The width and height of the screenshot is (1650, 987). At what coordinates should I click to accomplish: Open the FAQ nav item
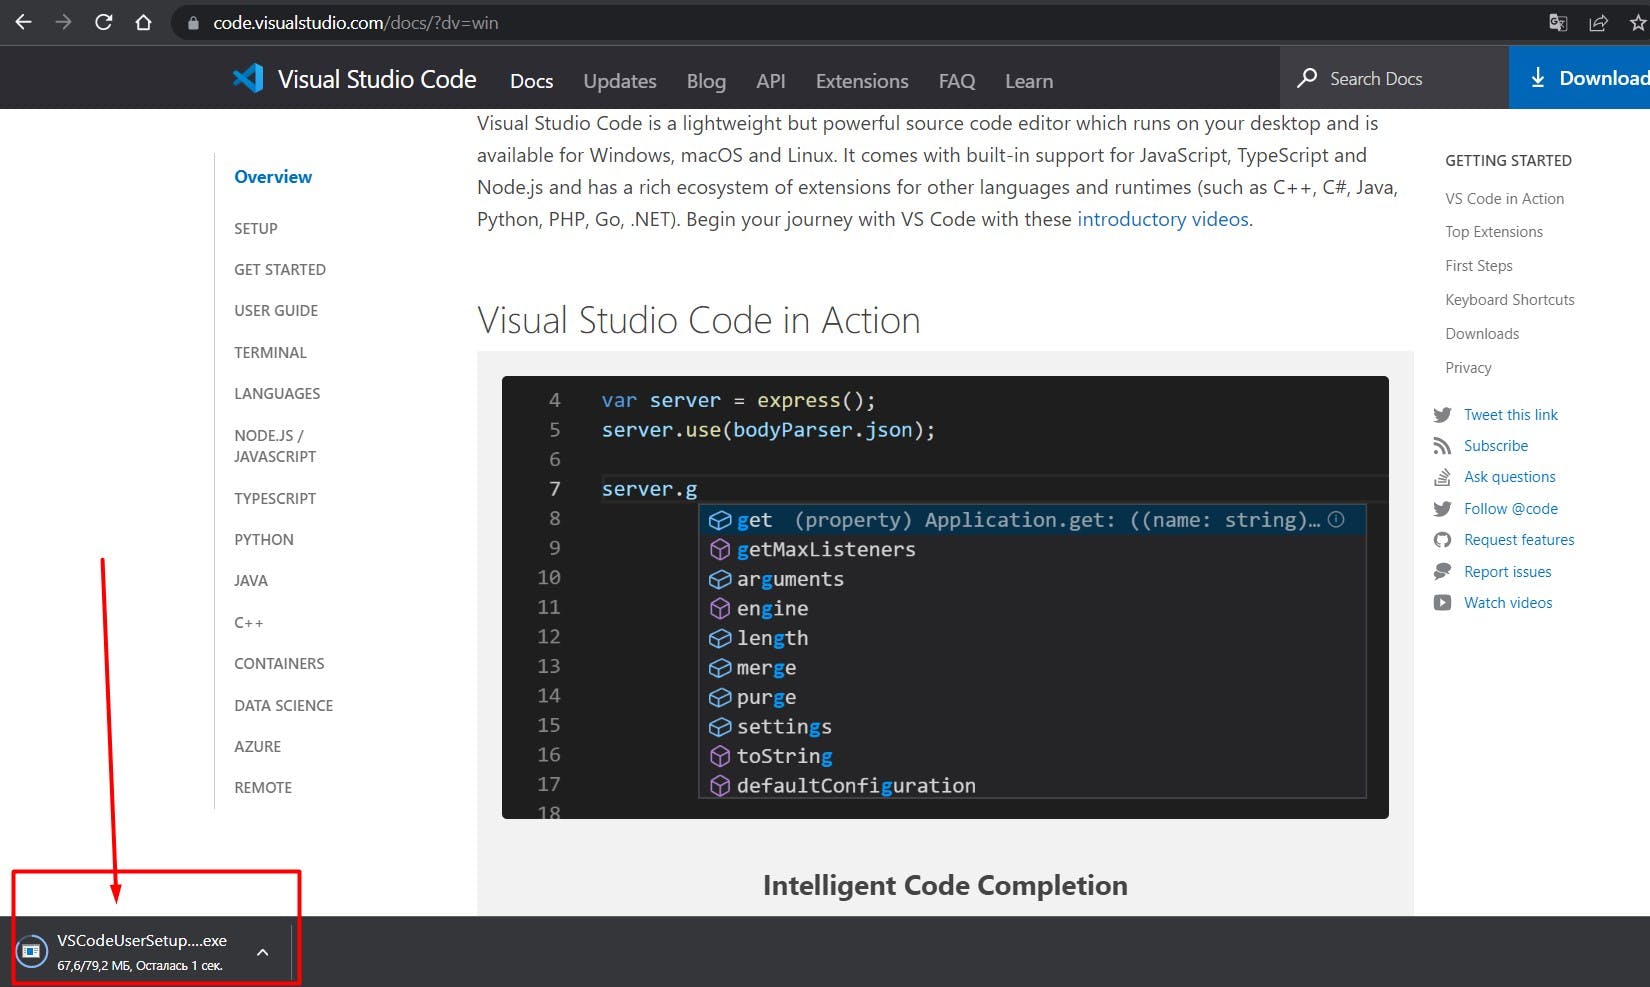click(957, 81)
